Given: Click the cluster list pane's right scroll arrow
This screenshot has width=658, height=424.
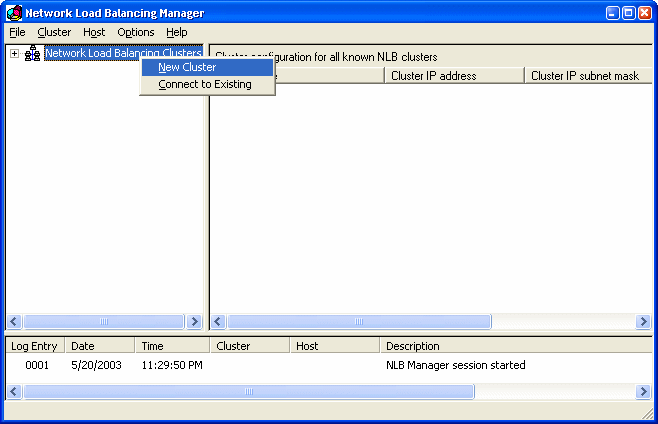Looking at the screenshot, I should tap(643, 322).
